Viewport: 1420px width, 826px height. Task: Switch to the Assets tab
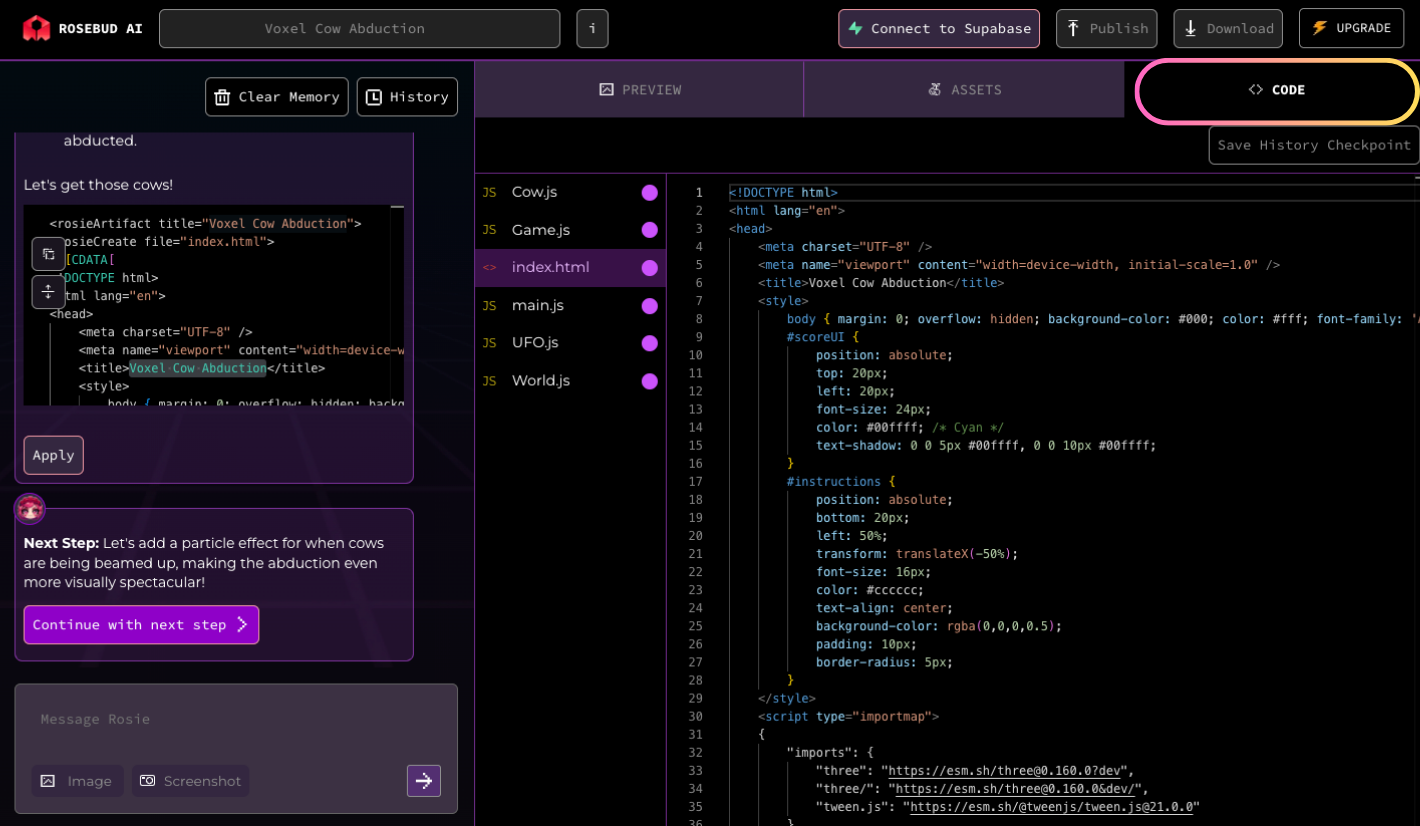pyautogui.click(x=964, y=90)
